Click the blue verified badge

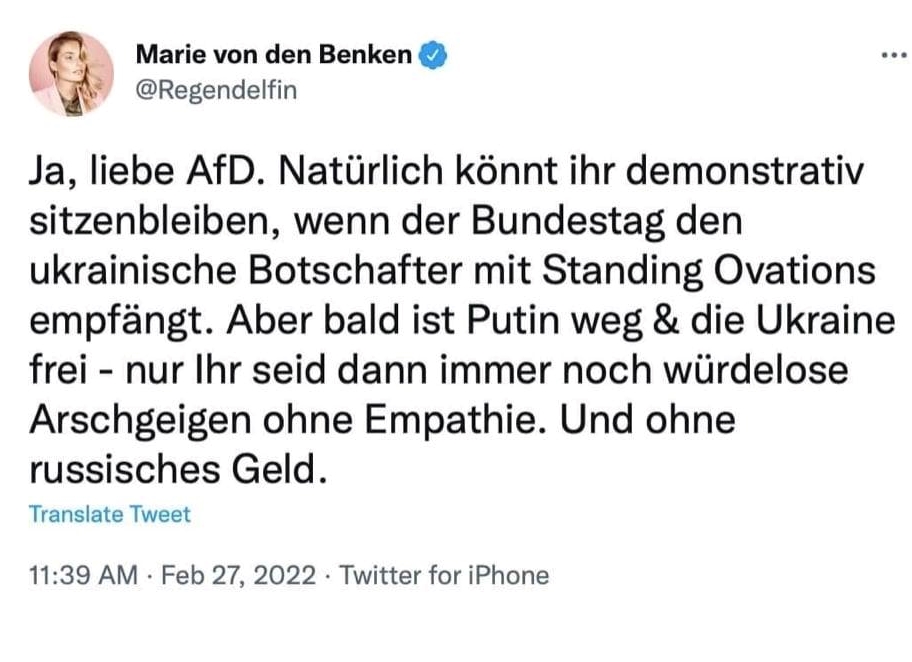432,54
